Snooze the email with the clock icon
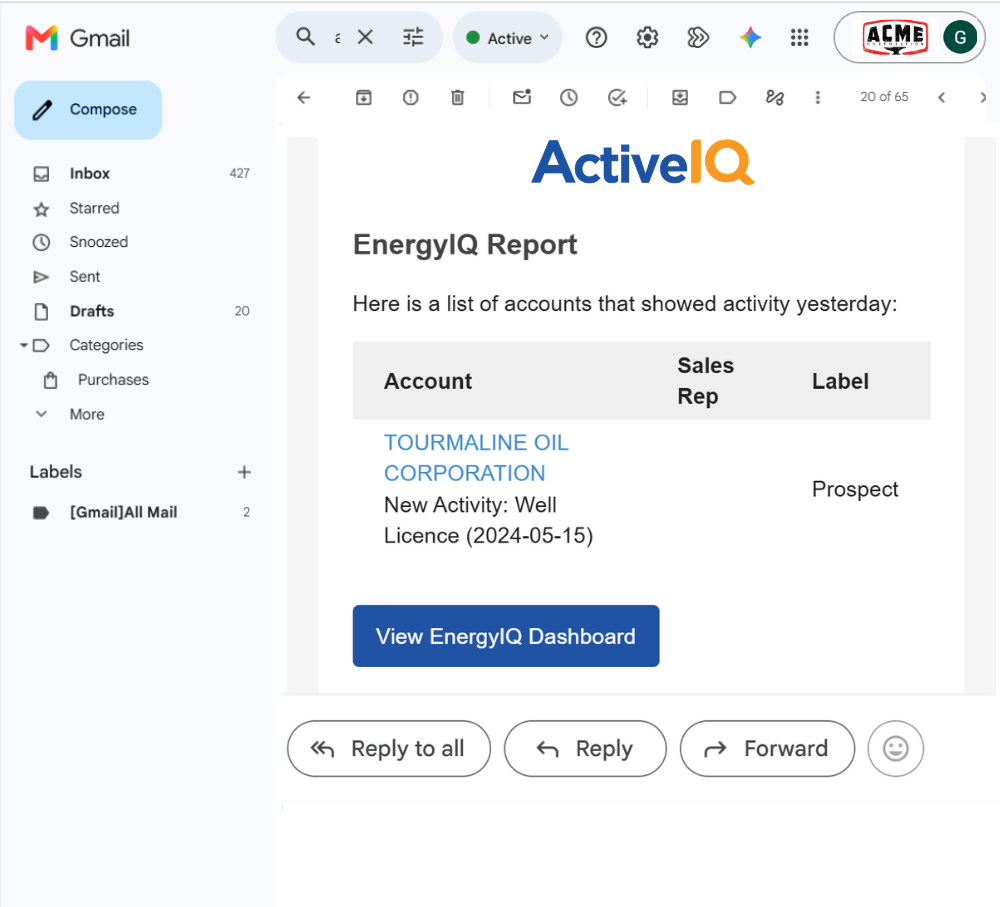Viewport: 1000px width, 907px height. (569, 98)
